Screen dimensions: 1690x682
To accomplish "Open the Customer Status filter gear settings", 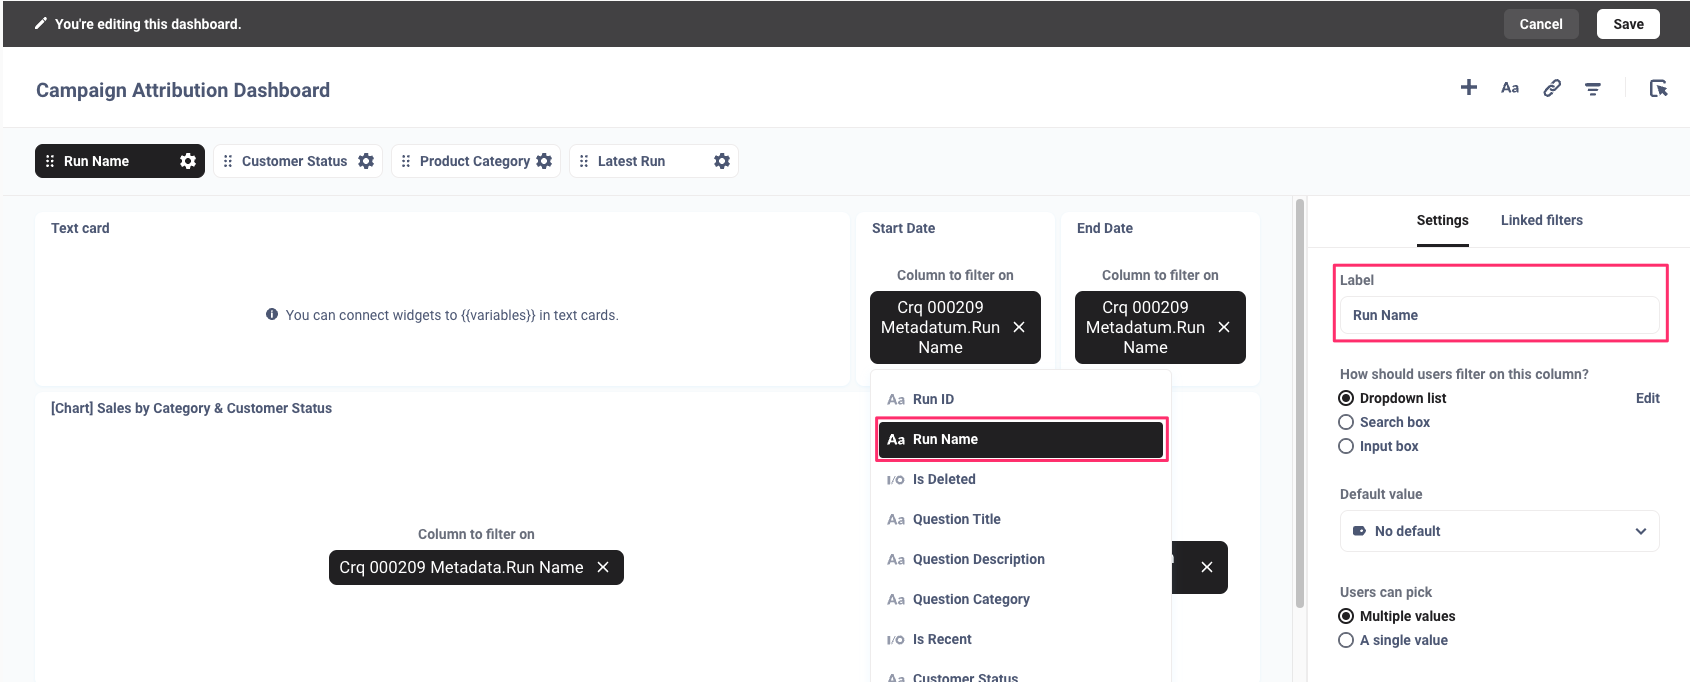I will coord(366,161).
